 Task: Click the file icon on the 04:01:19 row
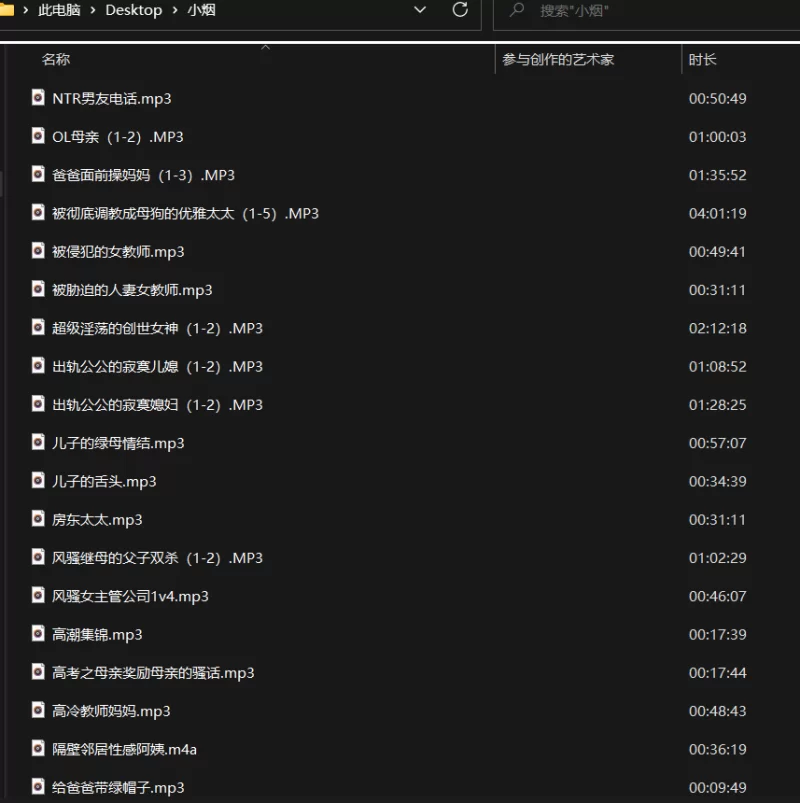tap(38, 212)
